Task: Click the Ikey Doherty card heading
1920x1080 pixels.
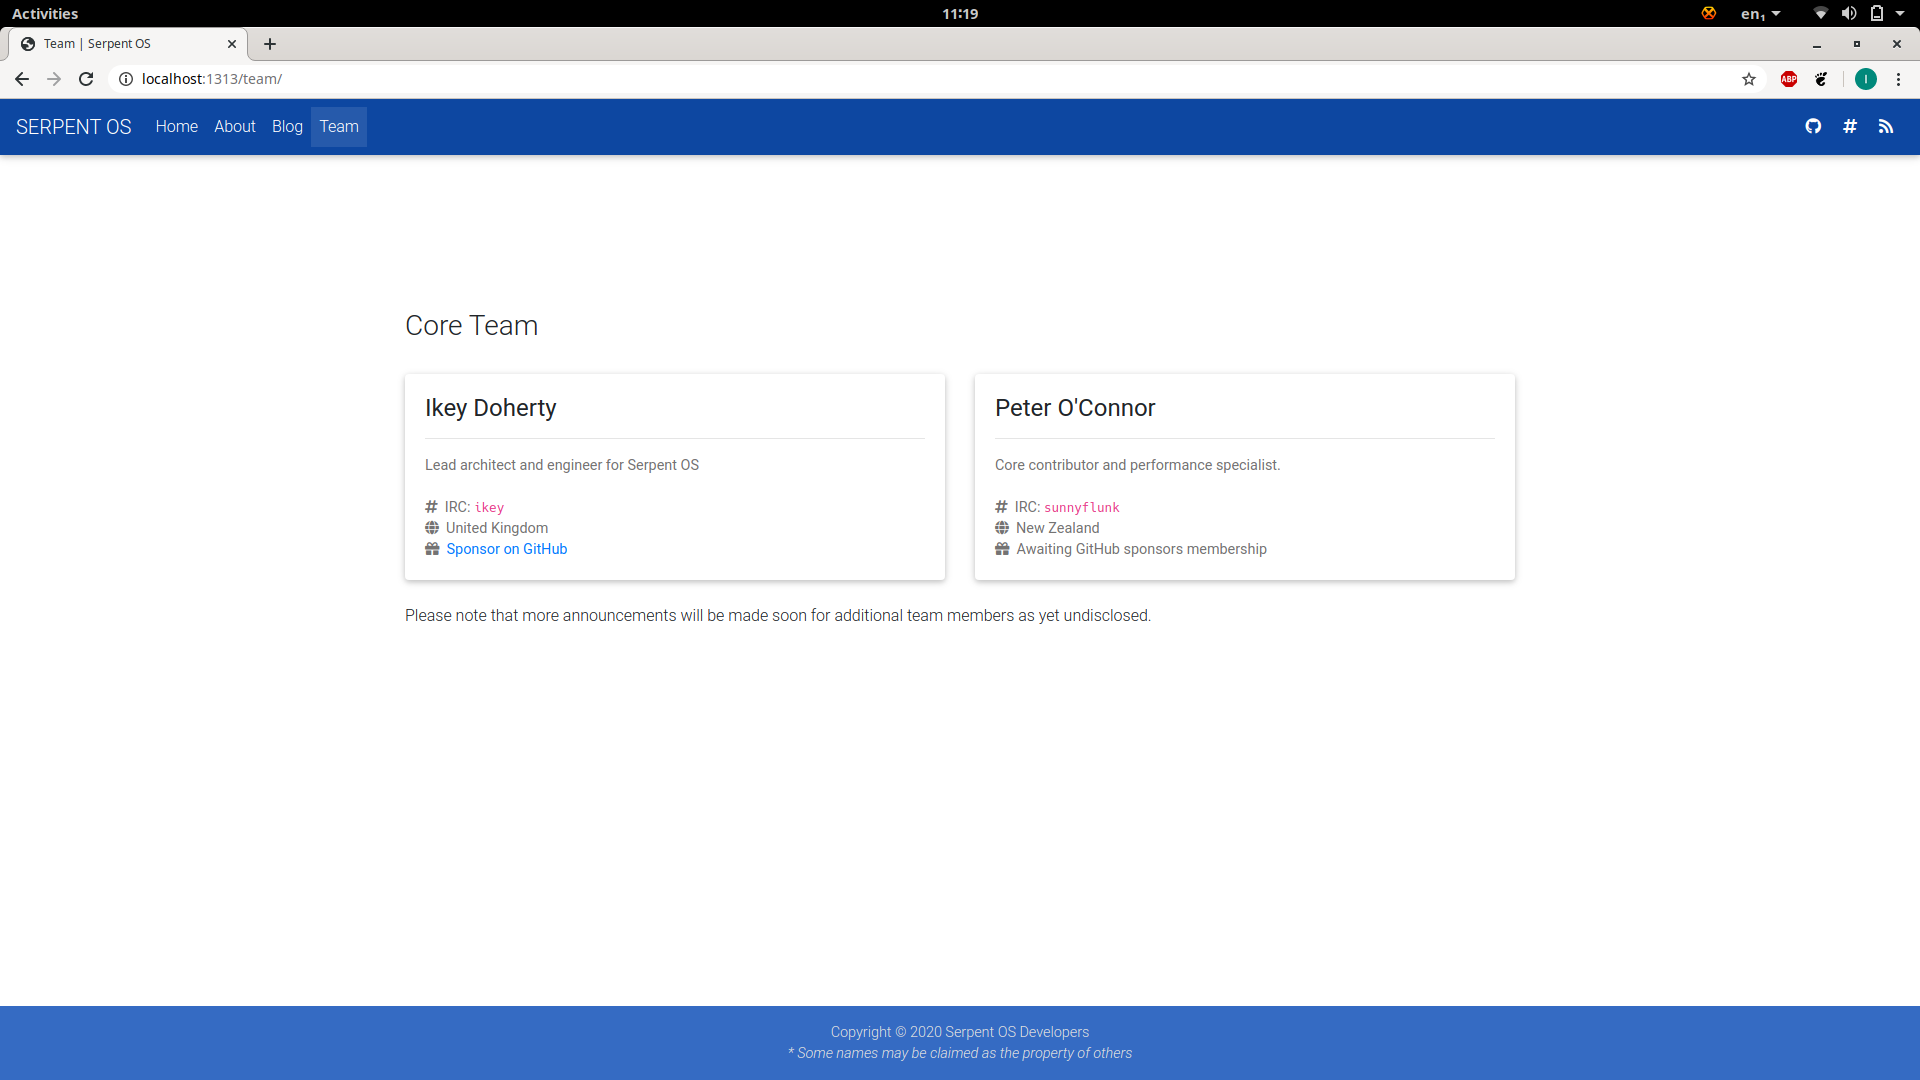Action: (490, 408)
